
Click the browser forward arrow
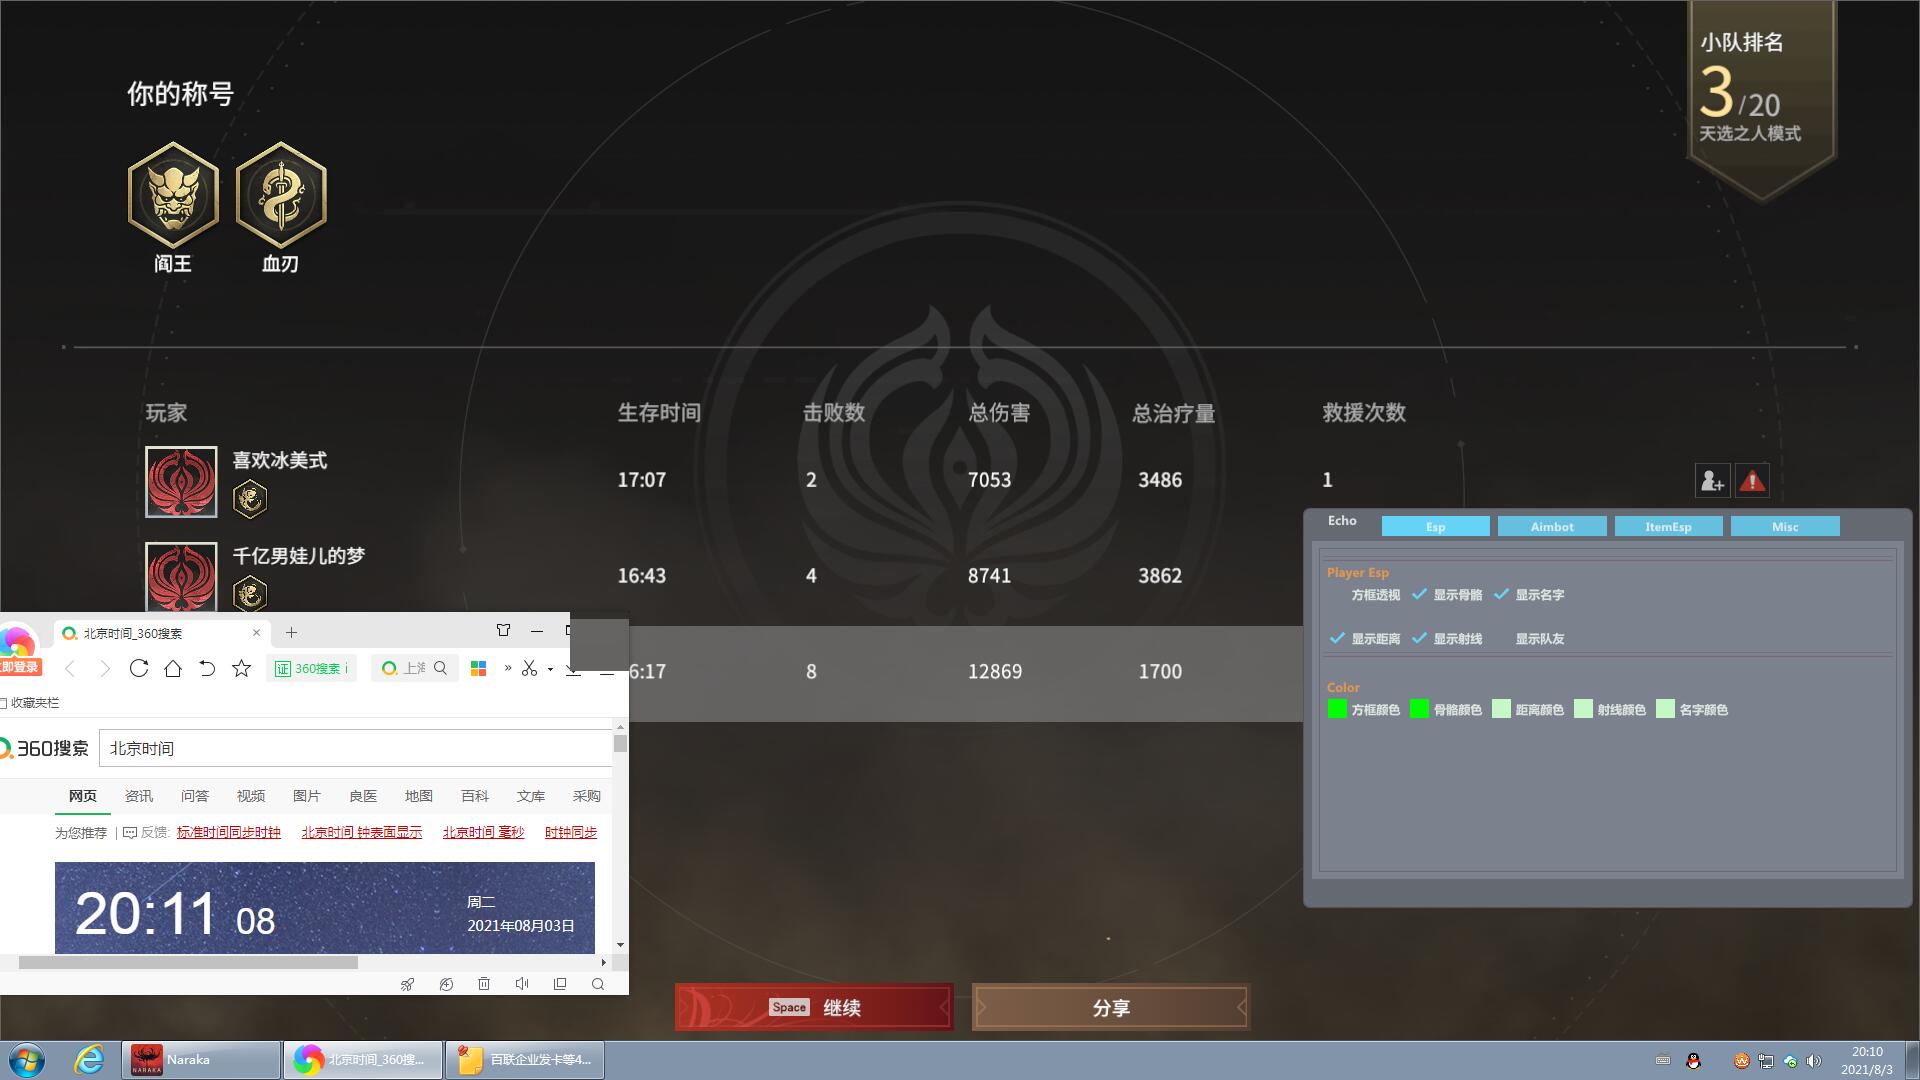tap(105, 669)
